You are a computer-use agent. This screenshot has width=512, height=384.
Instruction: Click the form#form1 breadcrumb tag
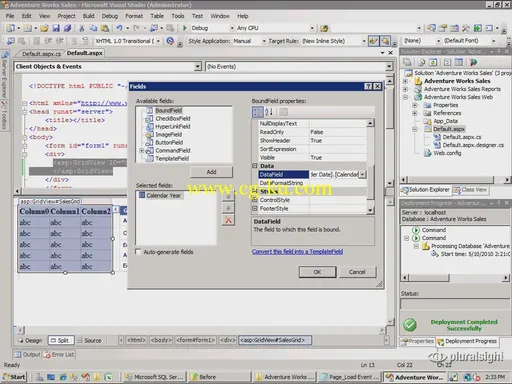coord(196,340)
